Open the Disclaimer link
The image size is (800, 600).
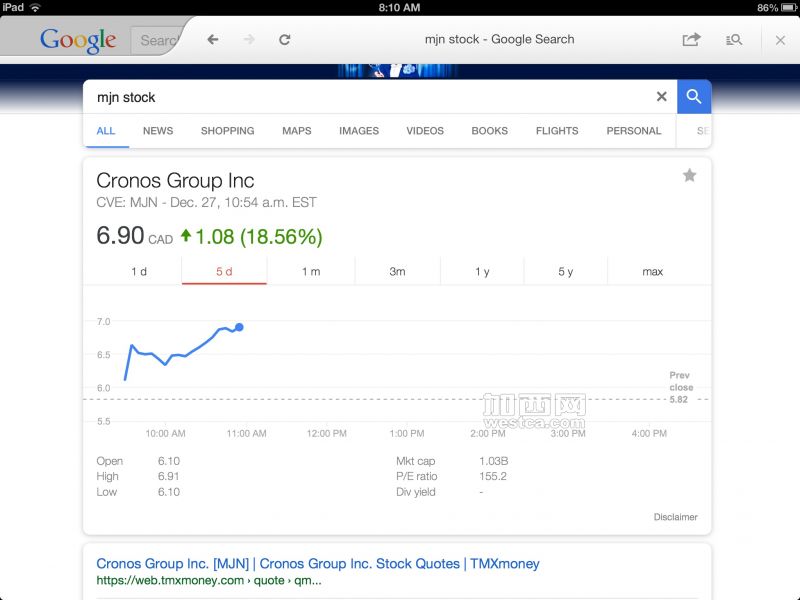(675, 517)
